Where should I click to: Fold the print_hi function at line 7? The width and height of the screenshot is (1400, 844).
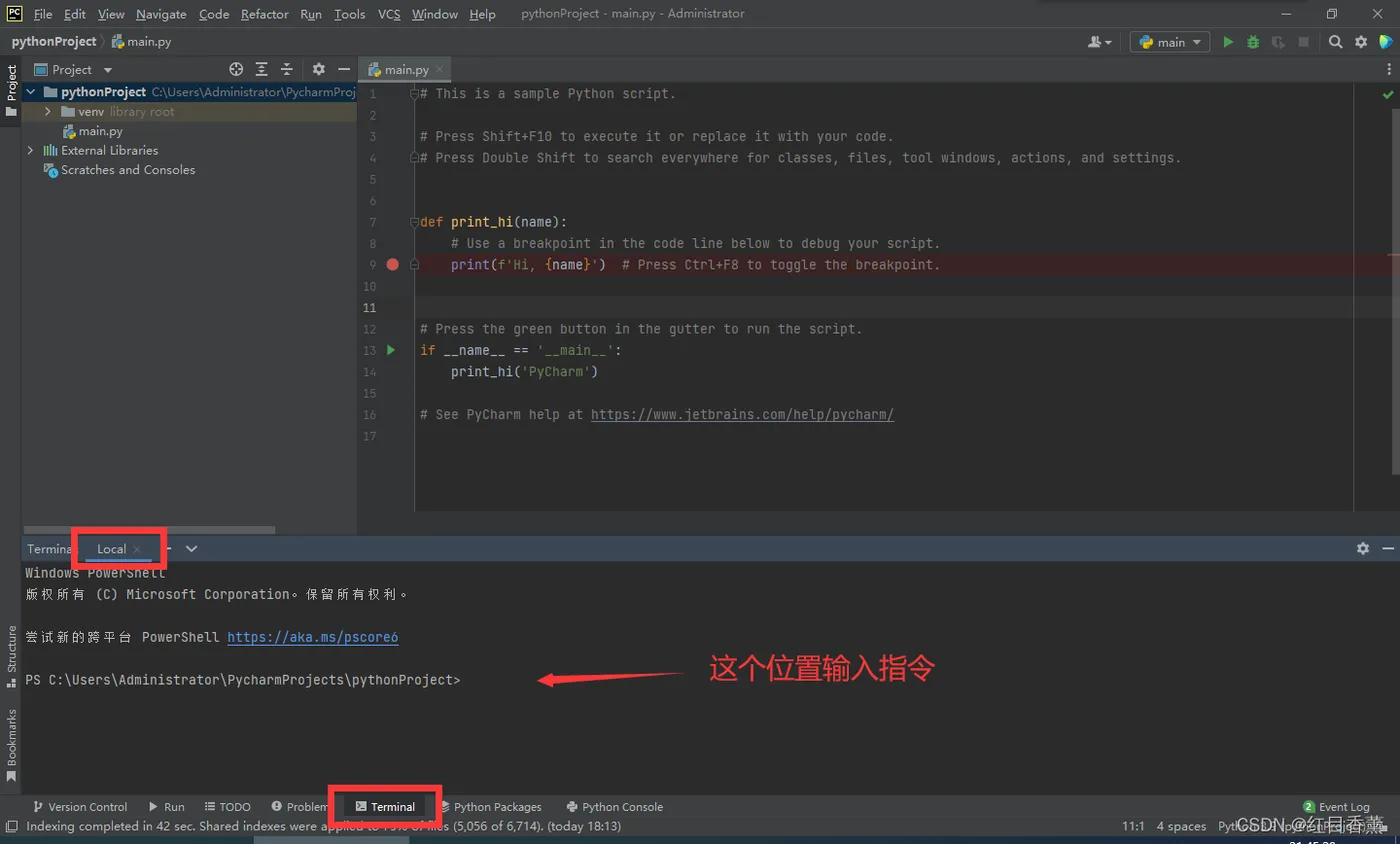[x=414, y=222]
